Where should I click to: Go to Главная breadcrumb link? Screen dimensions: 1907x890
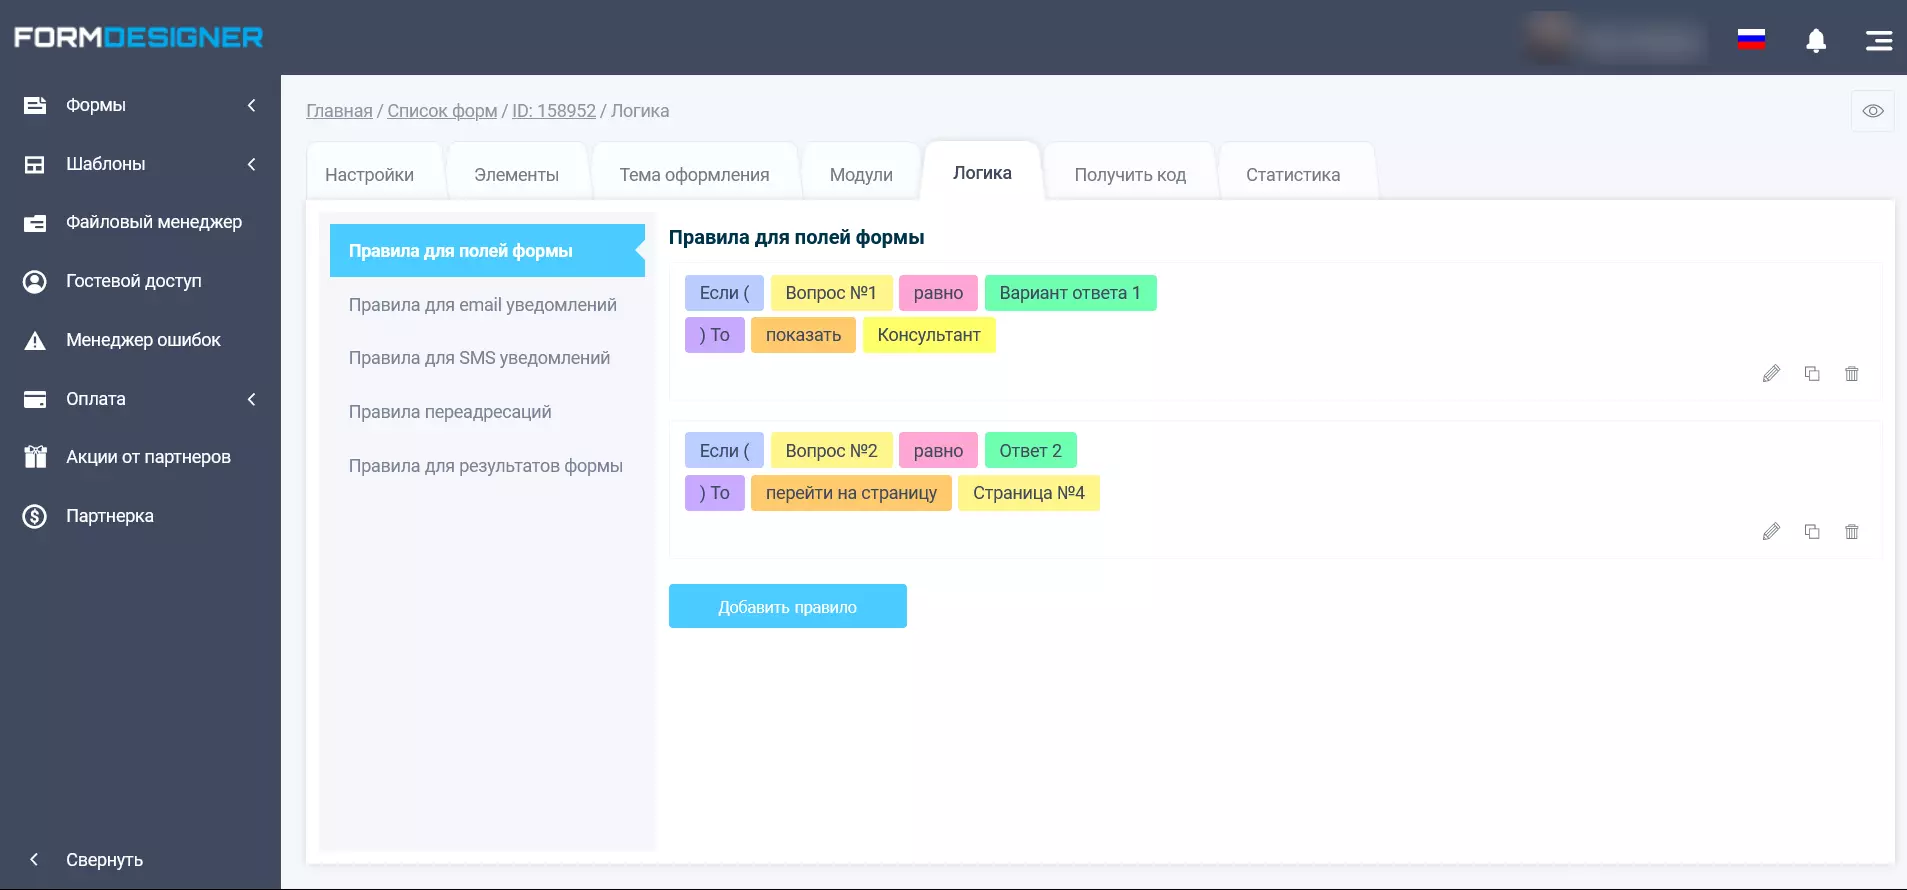coord(339,111)
